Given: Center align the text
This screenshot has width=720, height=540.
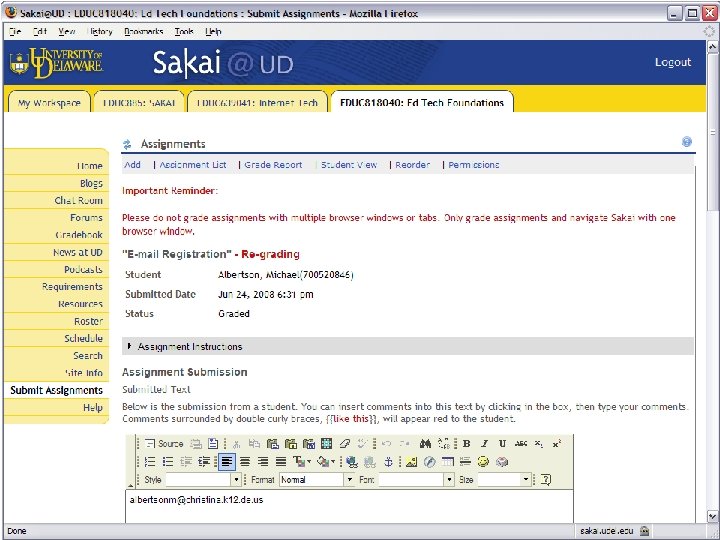Looking at the screenshot, I should click(x=245, y=461).
